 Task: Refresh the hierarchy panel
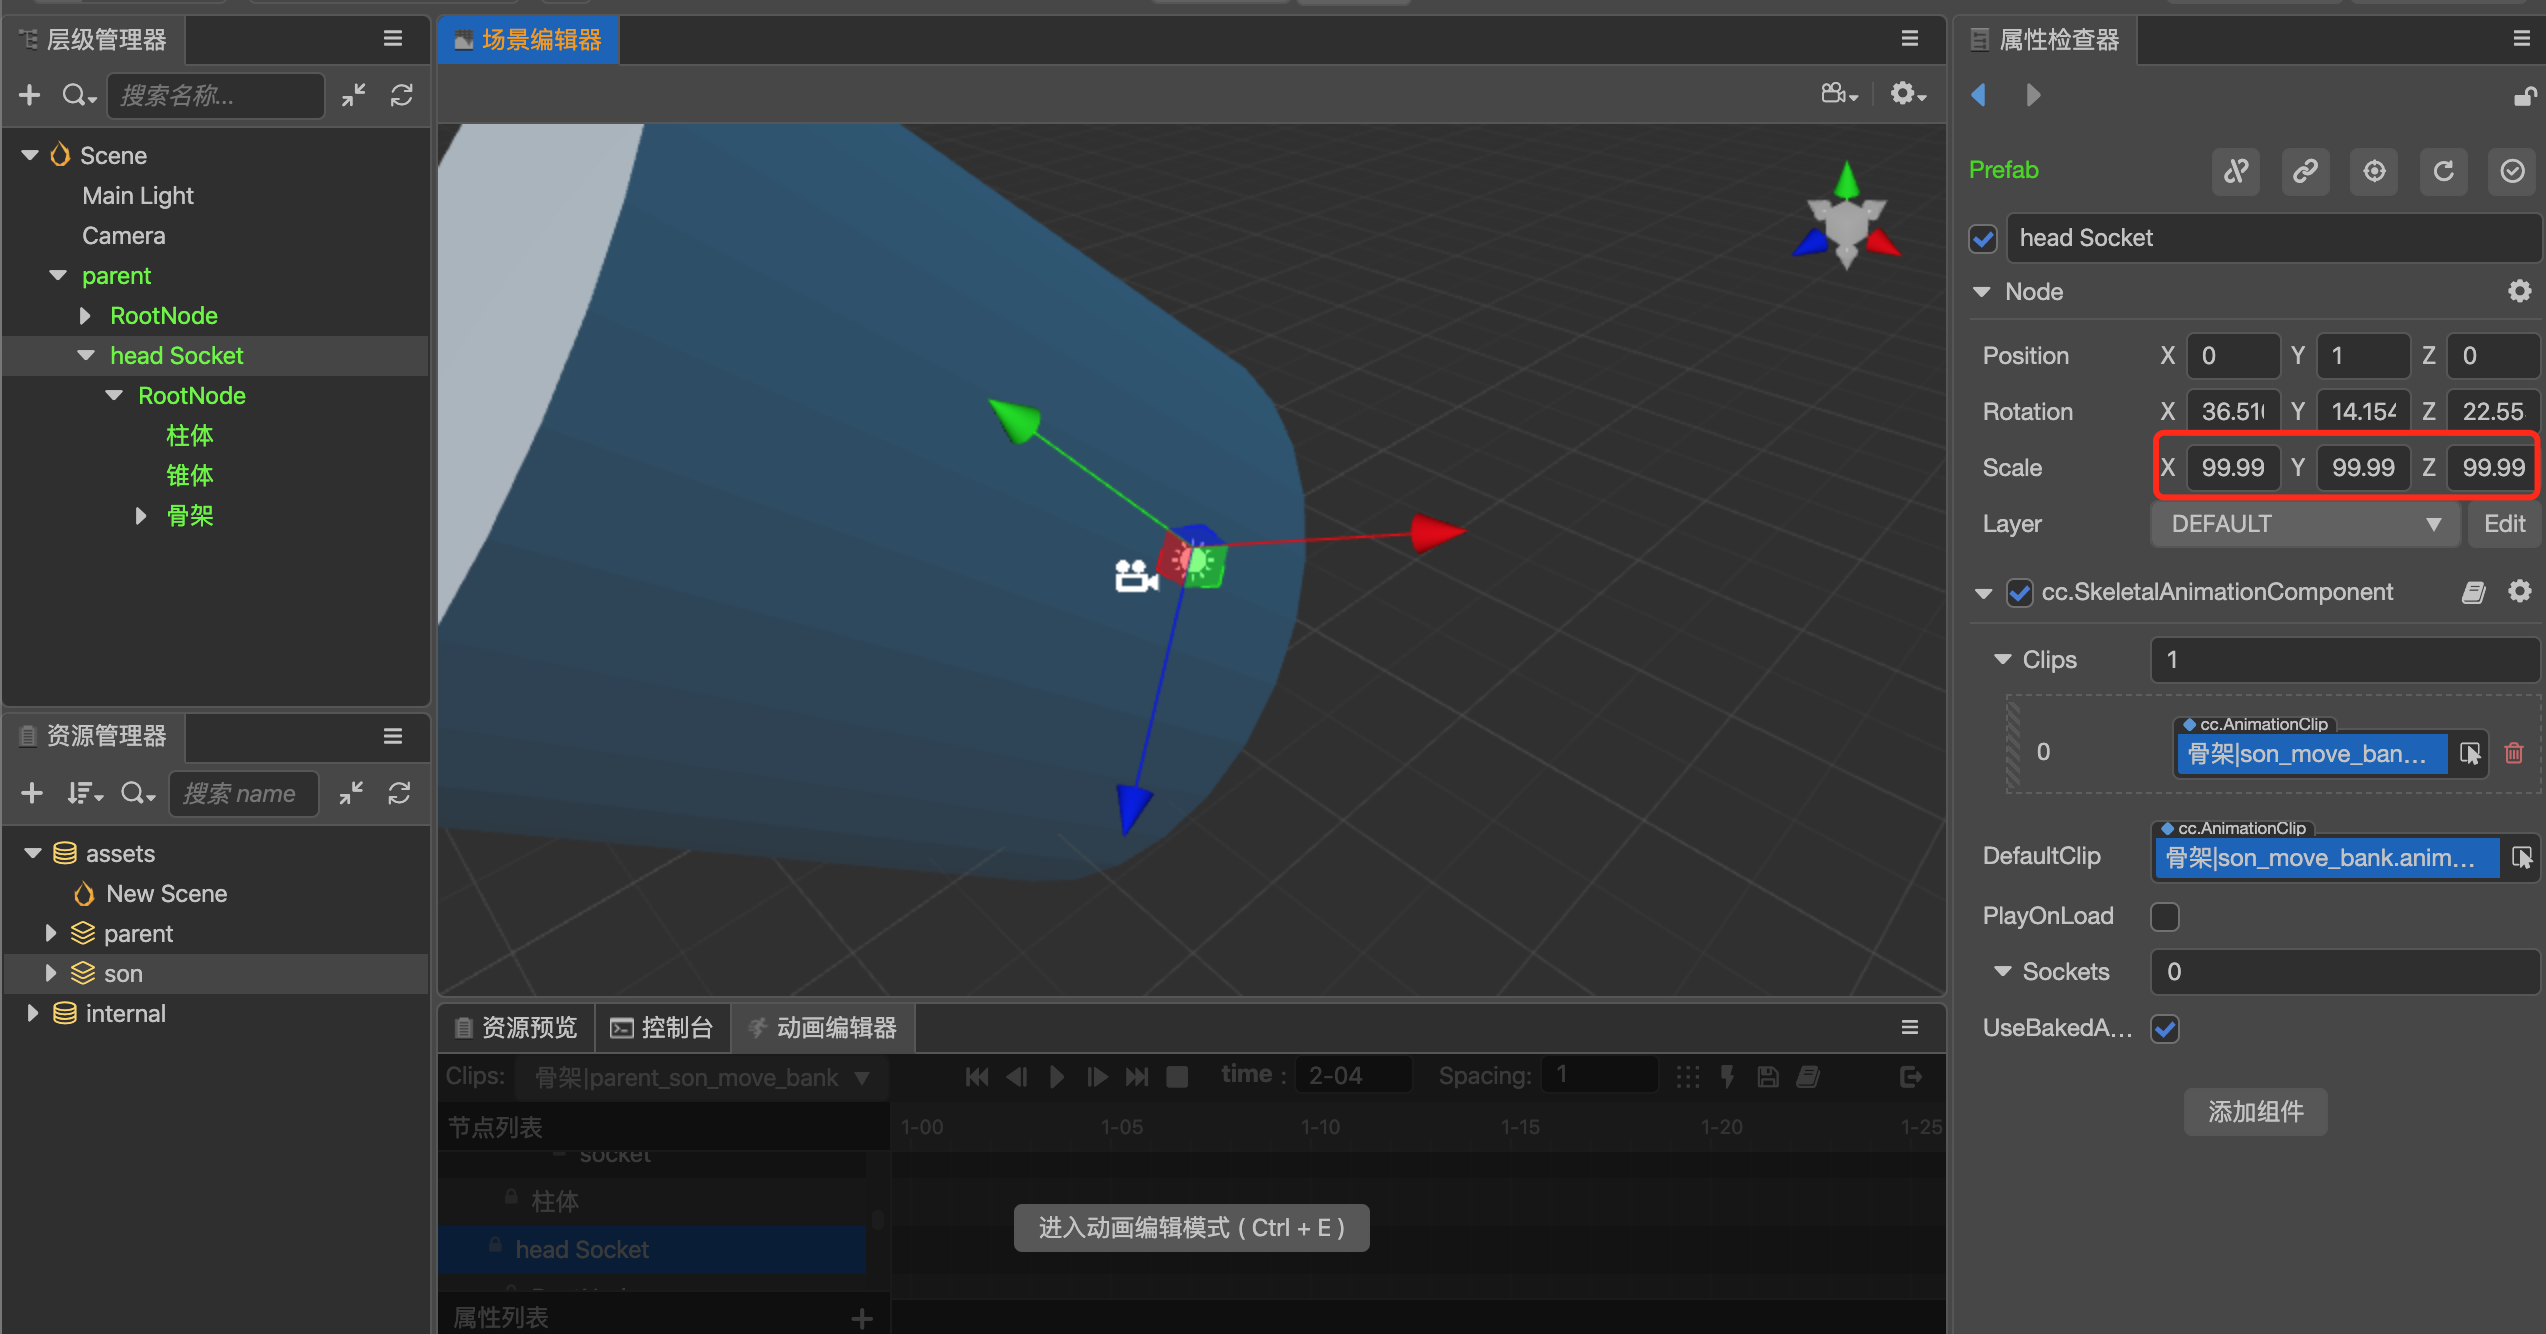point(402,95)
